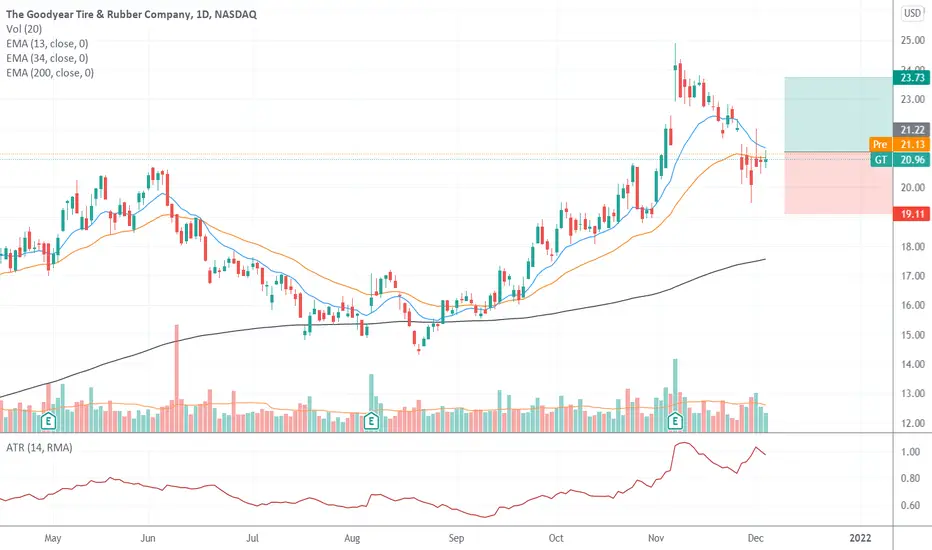This screenshot has height=550, width=932.
Task: Click the Jun label on time axis
Action: (x=148, y=538)
